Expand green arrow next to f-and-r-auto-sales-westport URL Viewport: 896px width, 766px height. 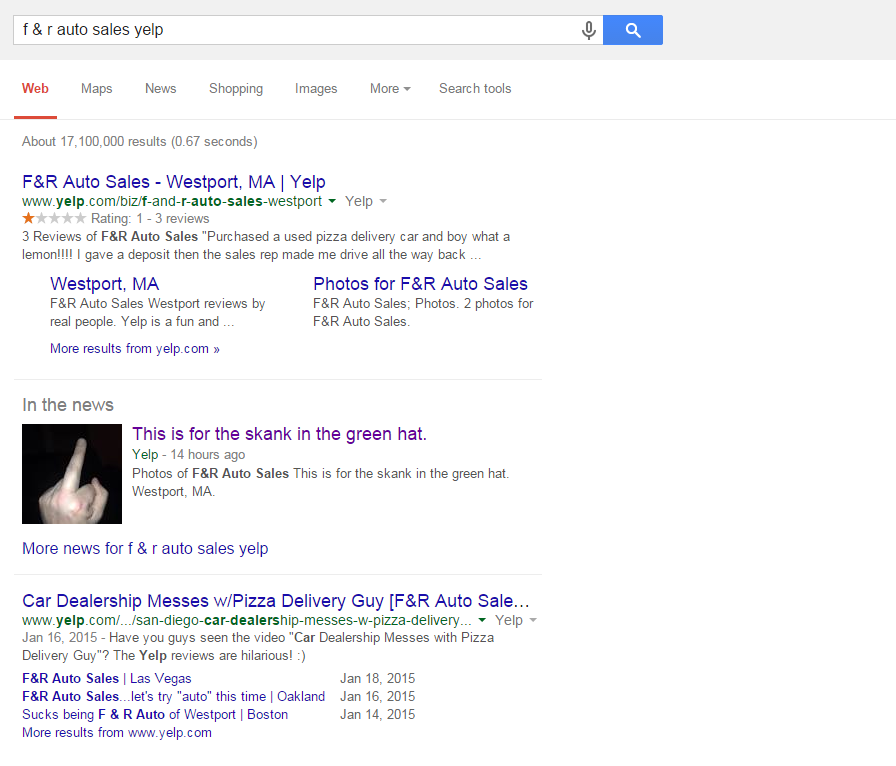click(x=332, y=201)
